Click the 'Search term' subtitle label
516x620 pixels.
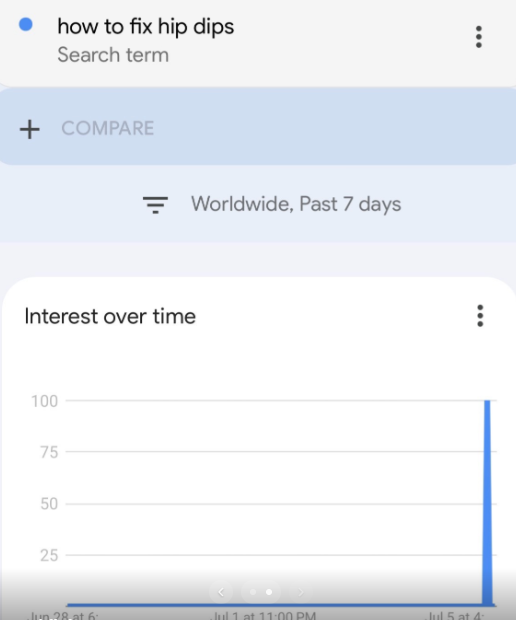coord(113,55)
